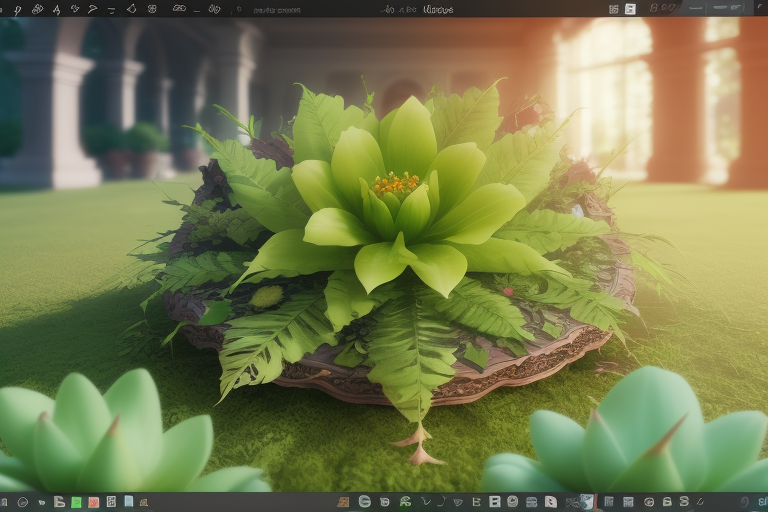Select the white floppy-disk save icon in bottom toolbar
The height and width of the screenshot is (512, 768).
coord(495,501)
